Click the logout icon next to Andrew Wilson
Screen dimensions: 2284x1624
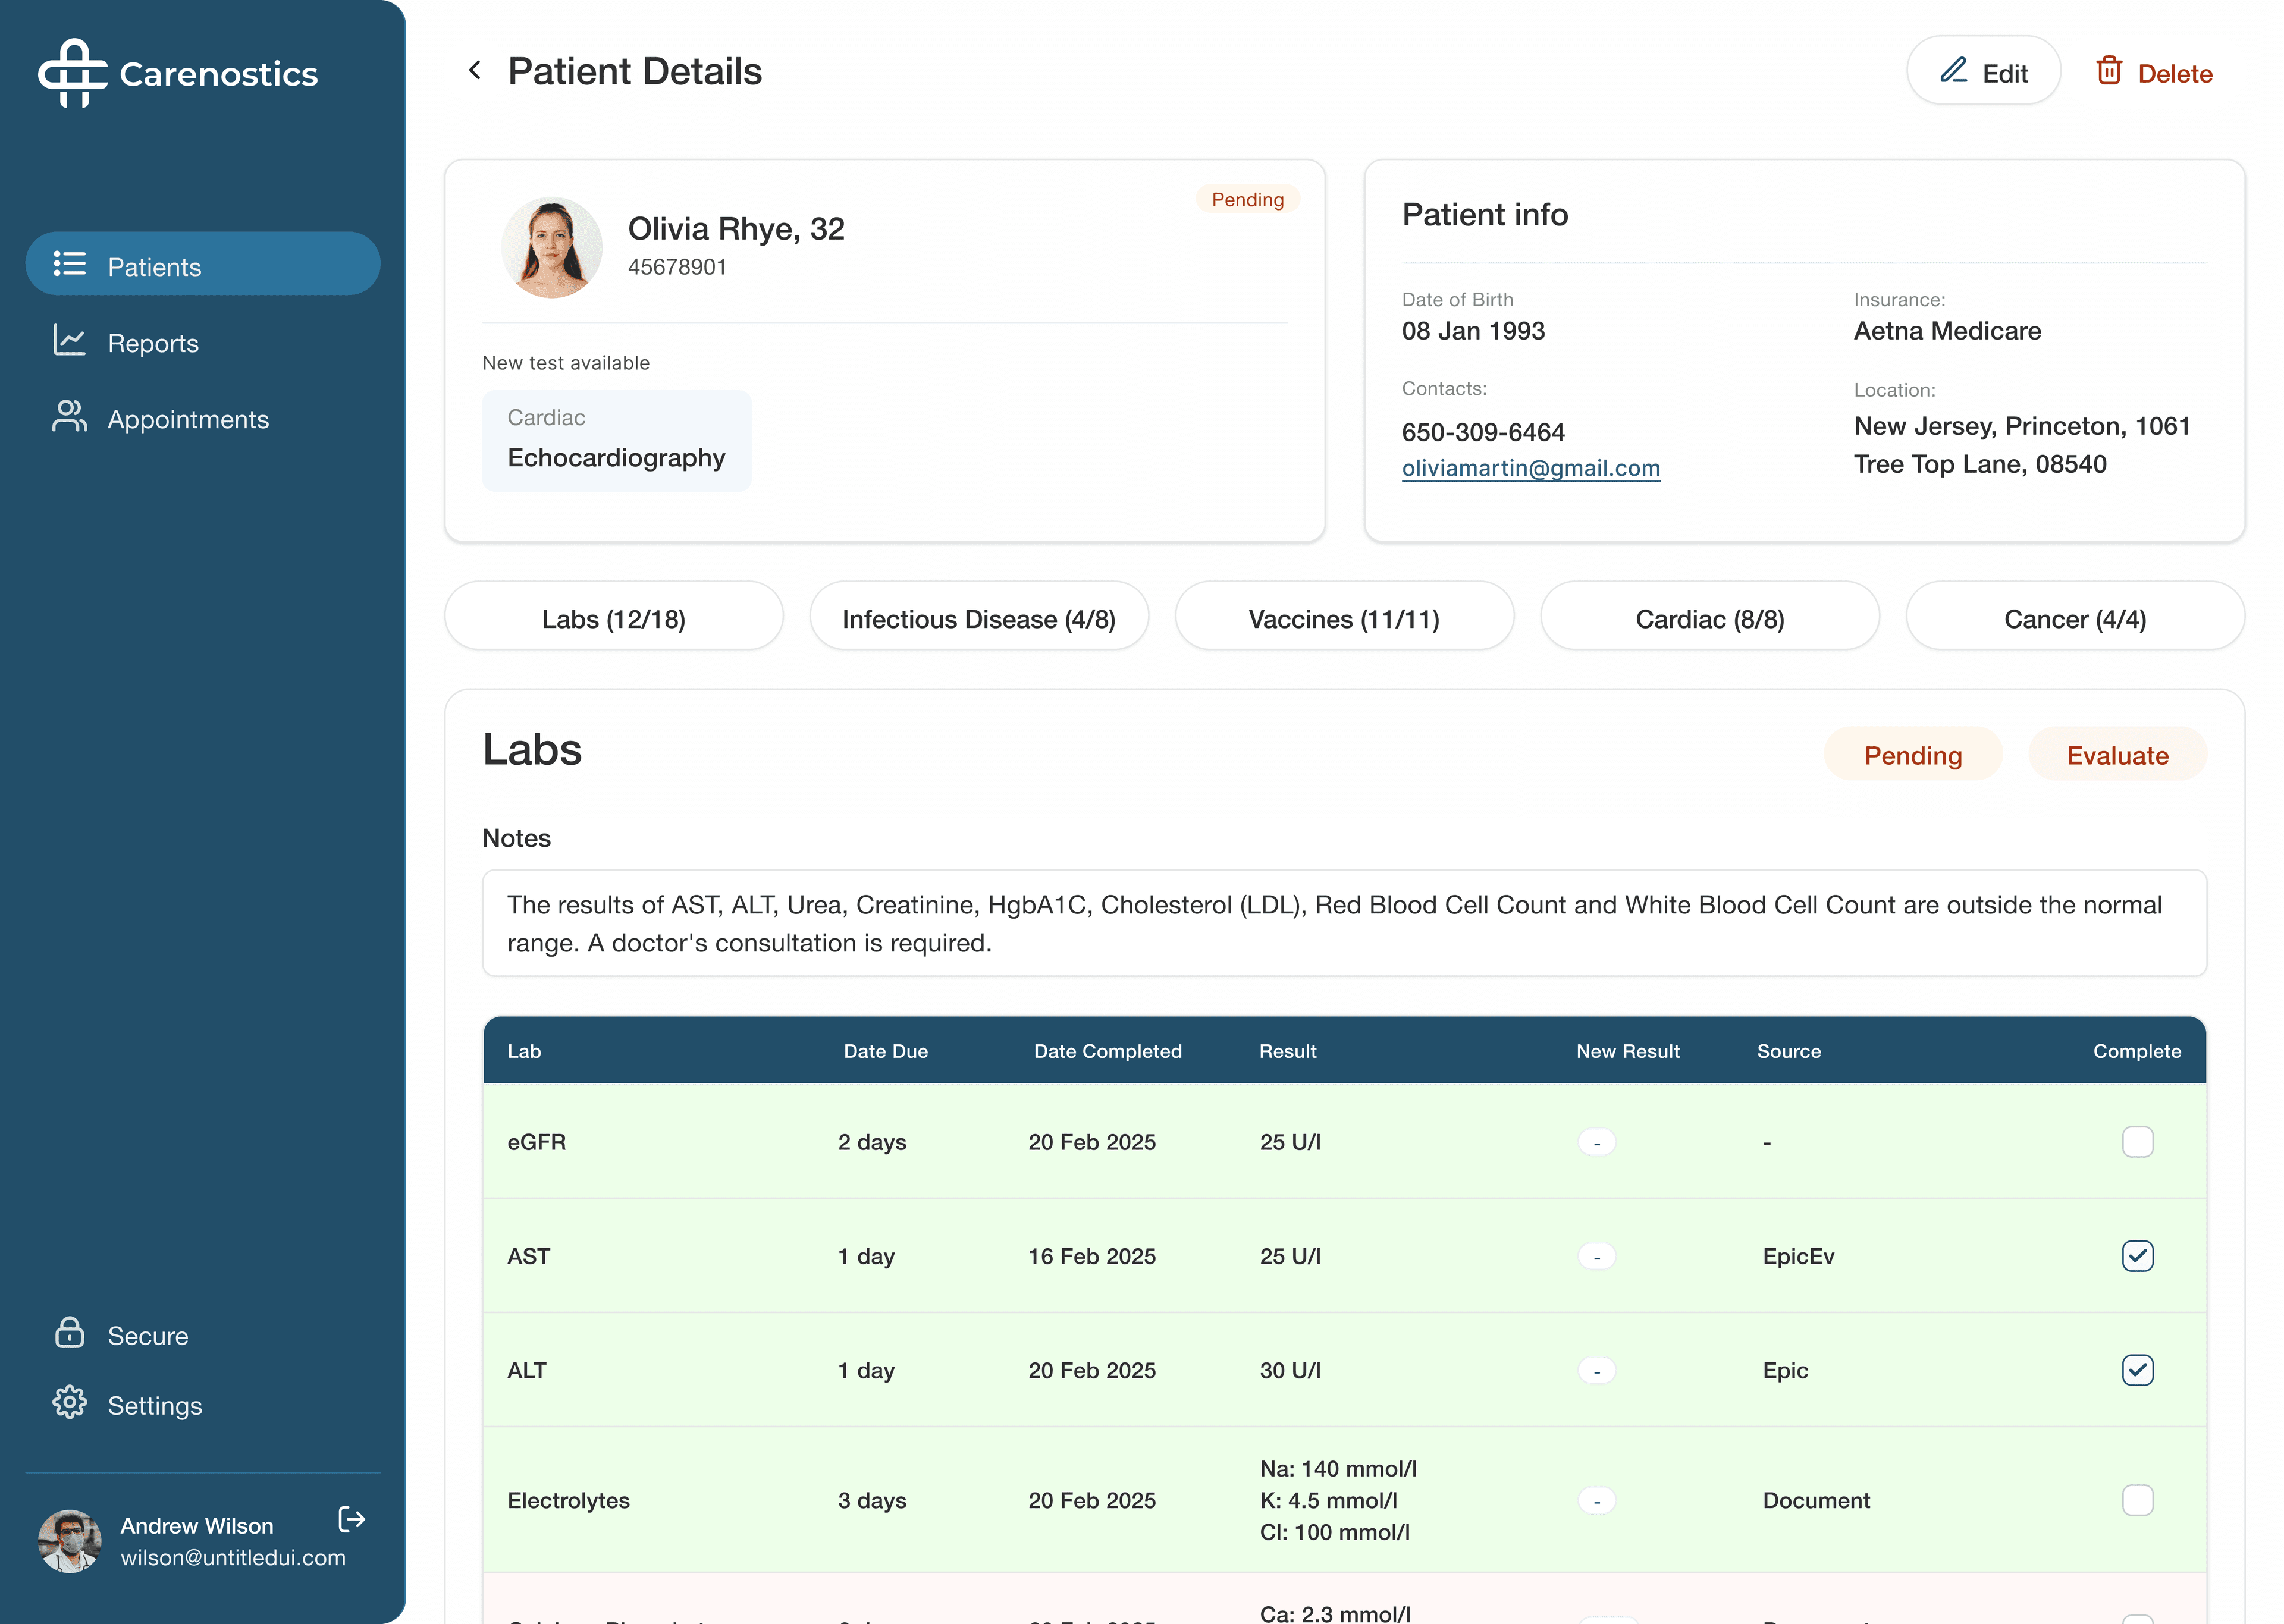352,1519
